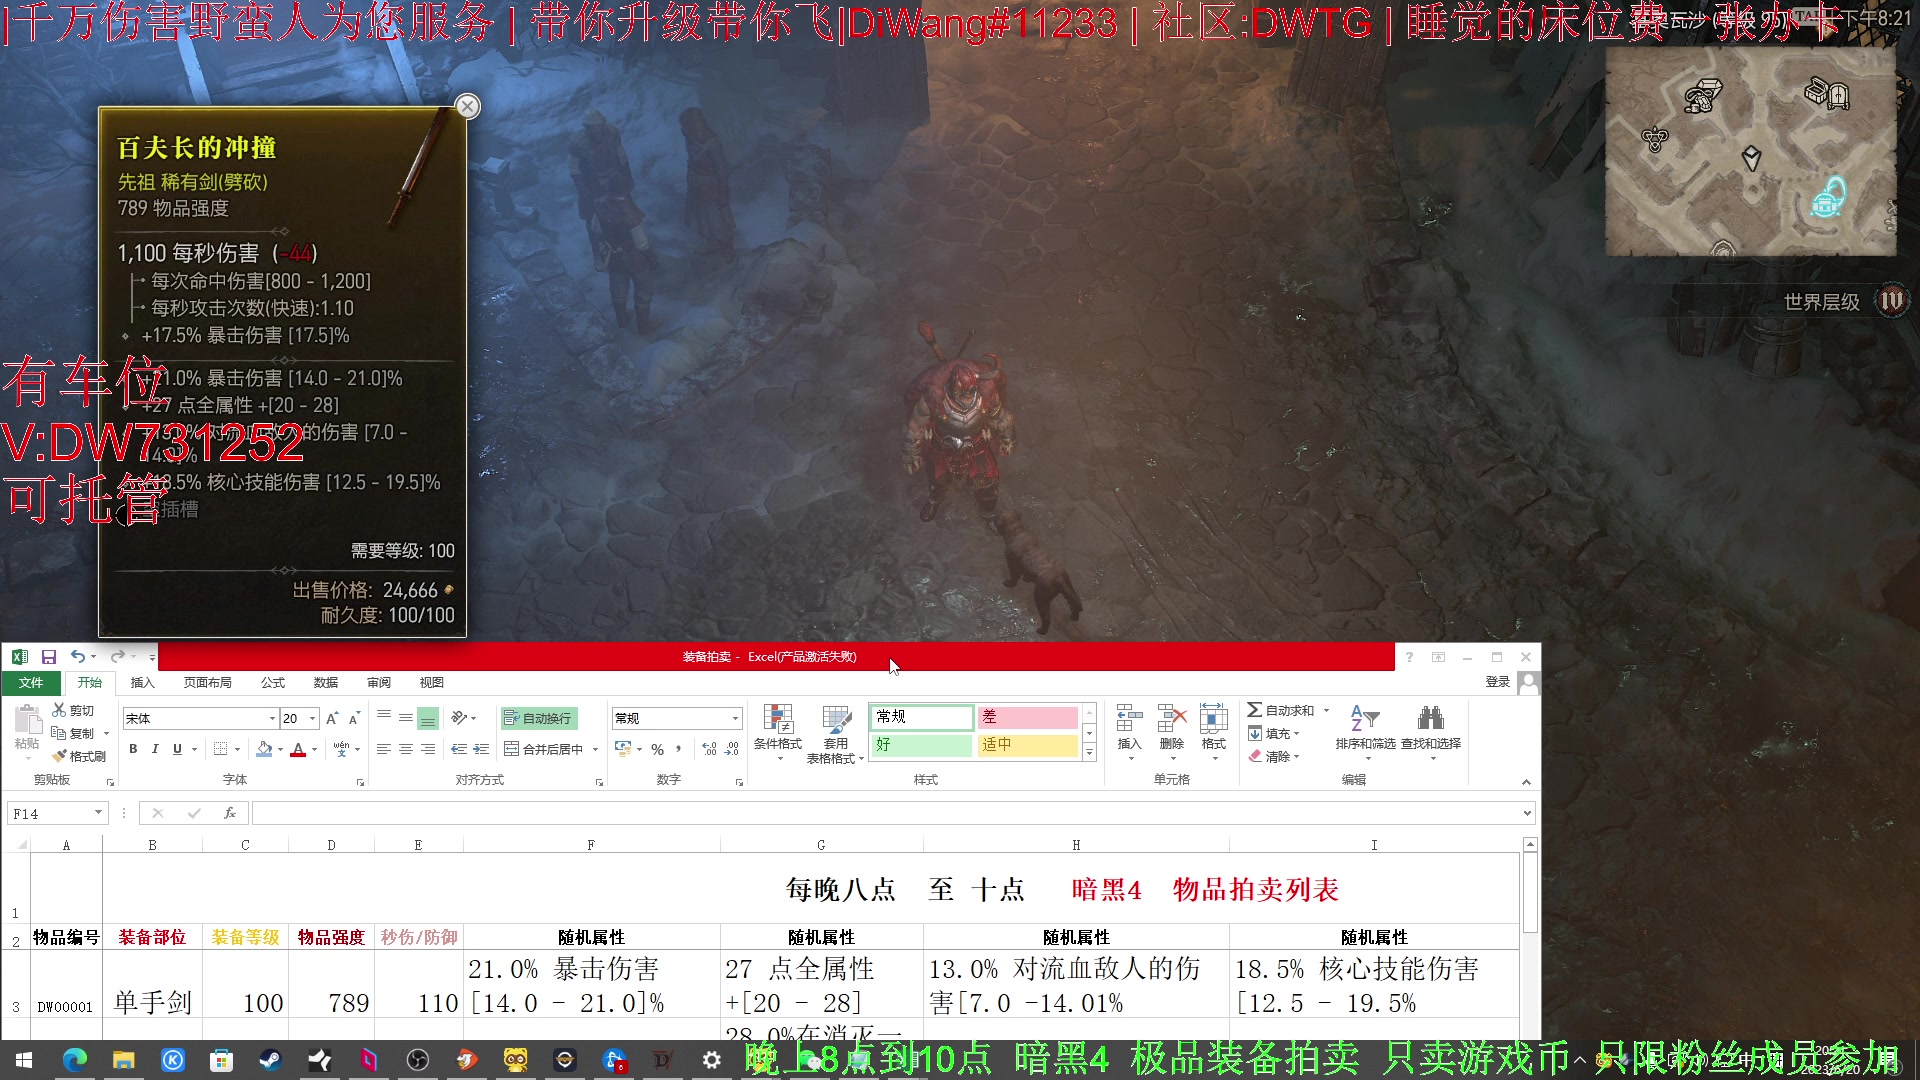Collapse the Excel ribbon

1526,782
